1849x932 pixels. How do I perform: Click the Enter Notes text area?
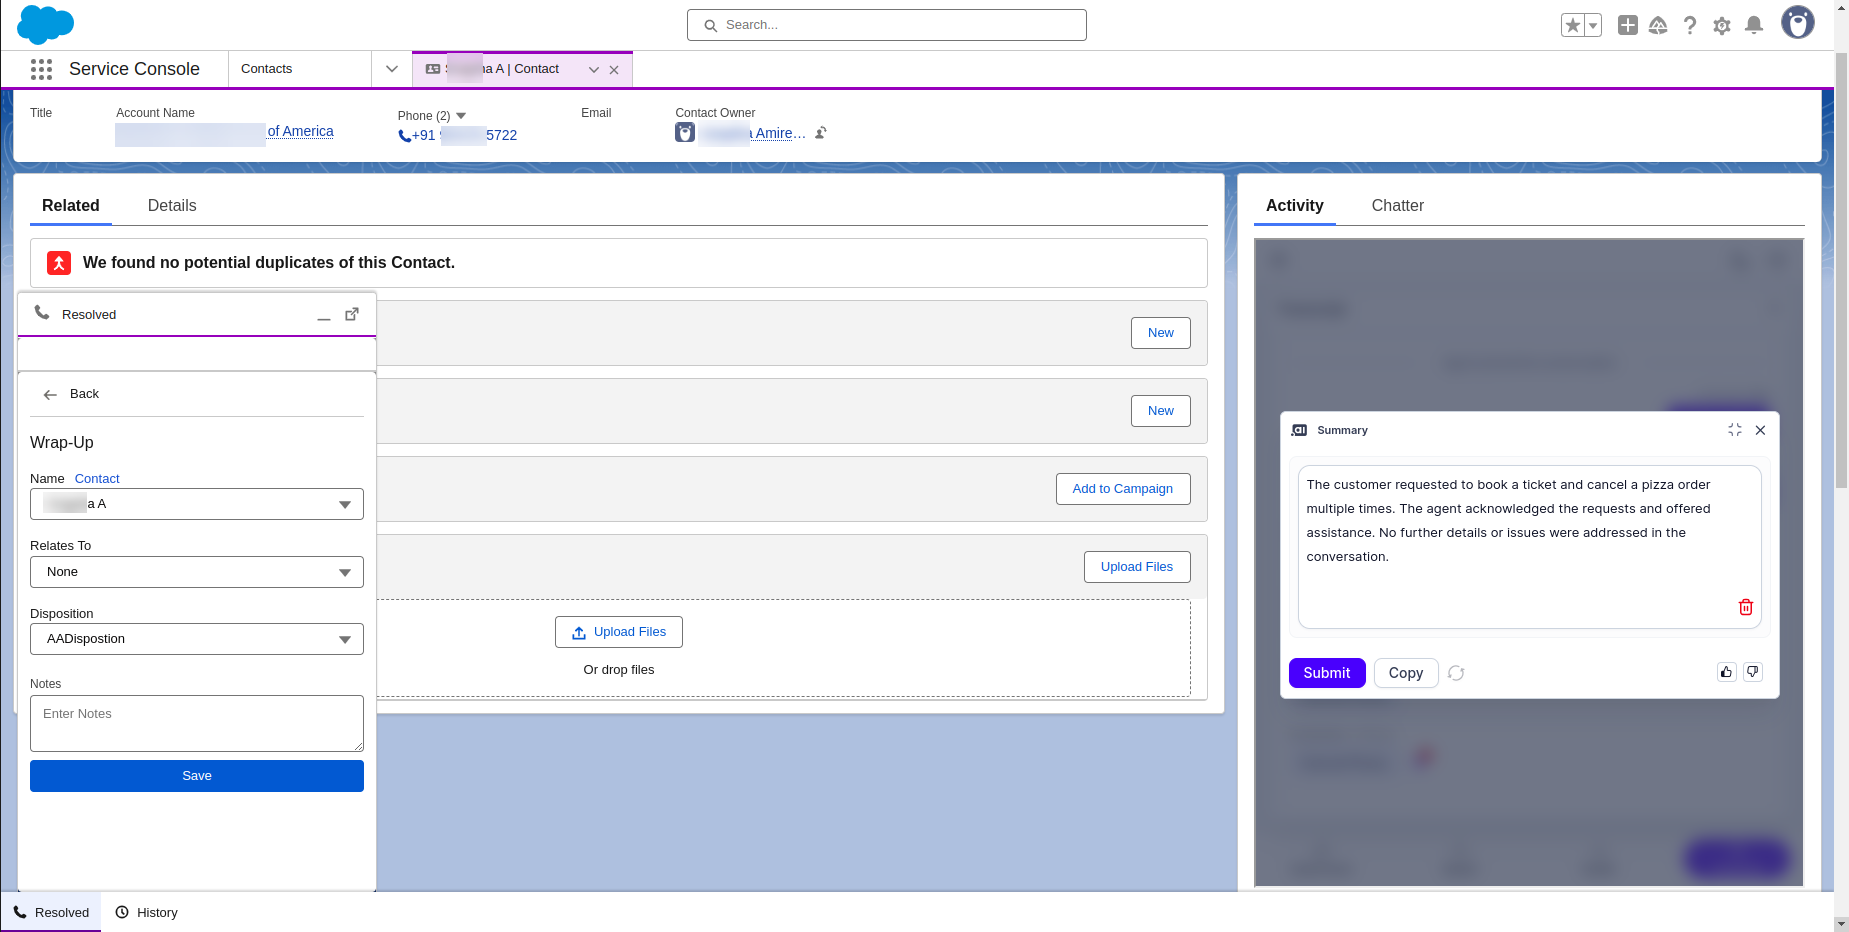click(197, 723)
